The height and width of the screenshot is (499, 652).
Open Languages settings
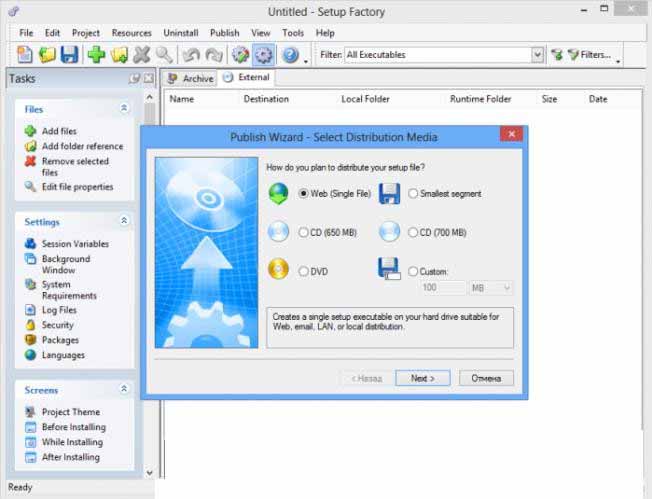63,355
